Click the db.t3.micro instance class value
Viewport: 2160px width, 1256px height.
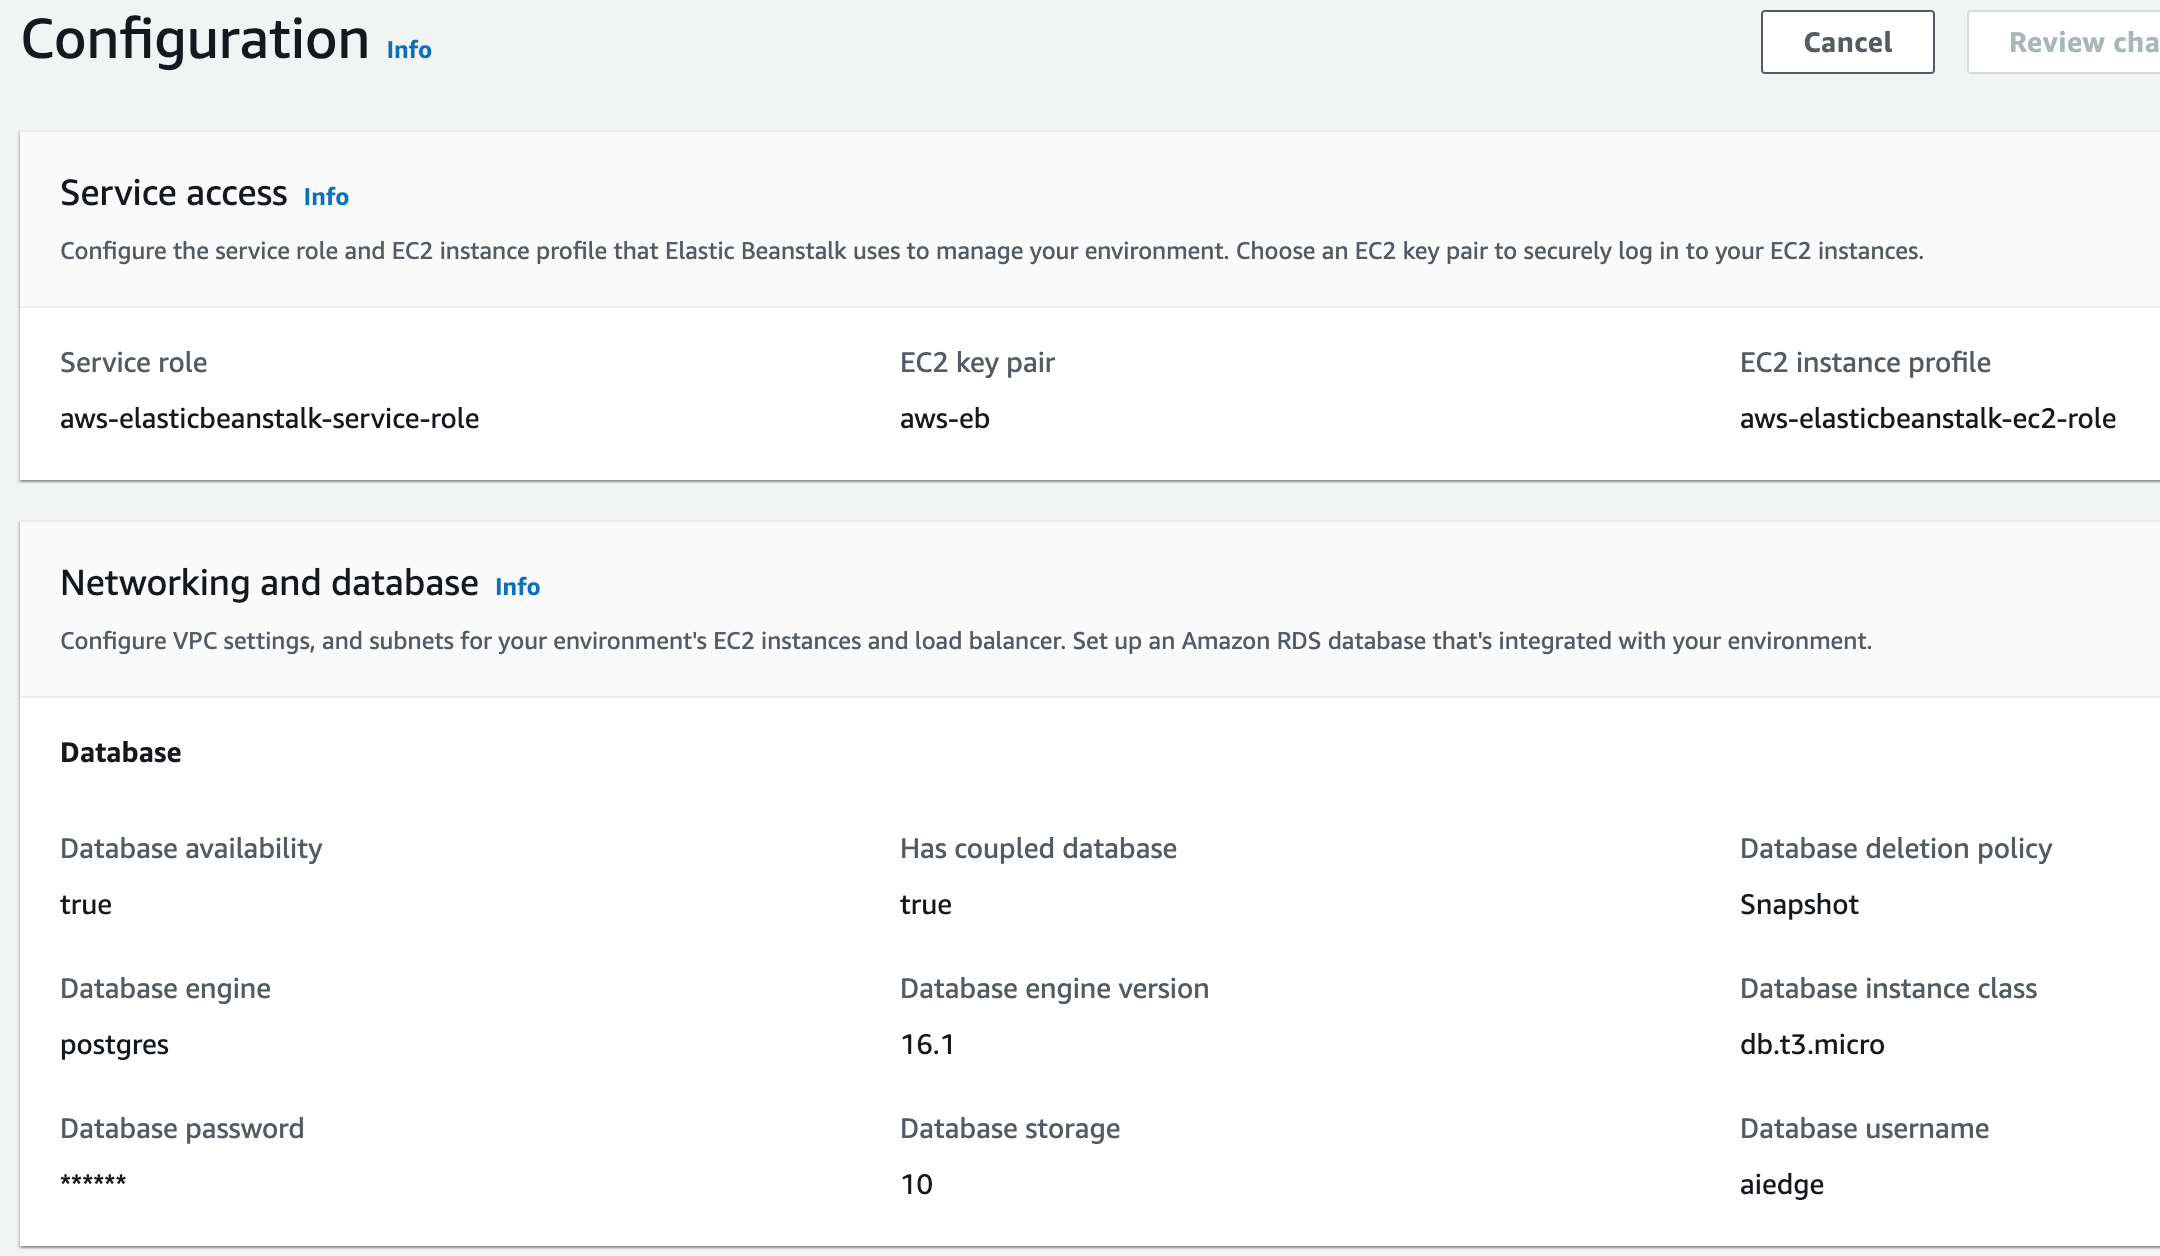point(1811,1045)
